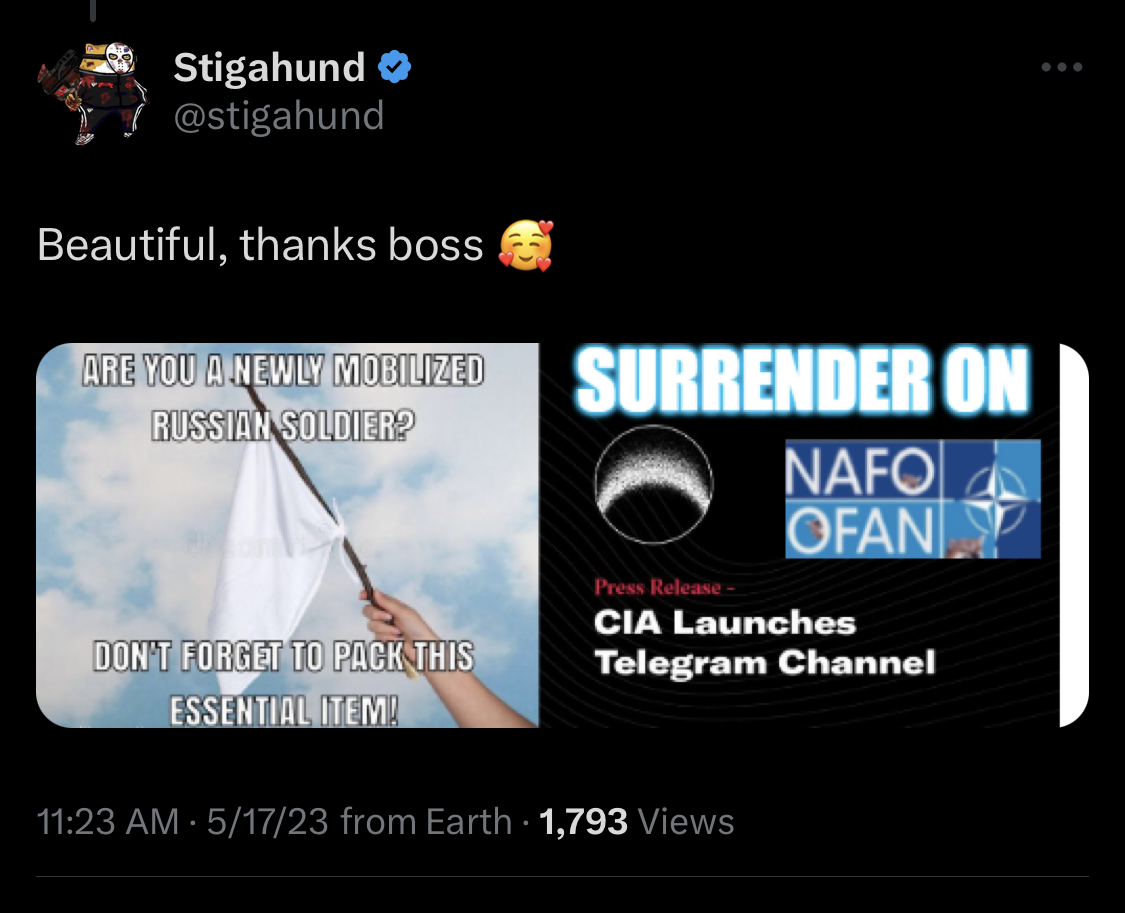1125x913 pixels.
Task: Click the reply thread line above avatar
Action: coord(93,10)
